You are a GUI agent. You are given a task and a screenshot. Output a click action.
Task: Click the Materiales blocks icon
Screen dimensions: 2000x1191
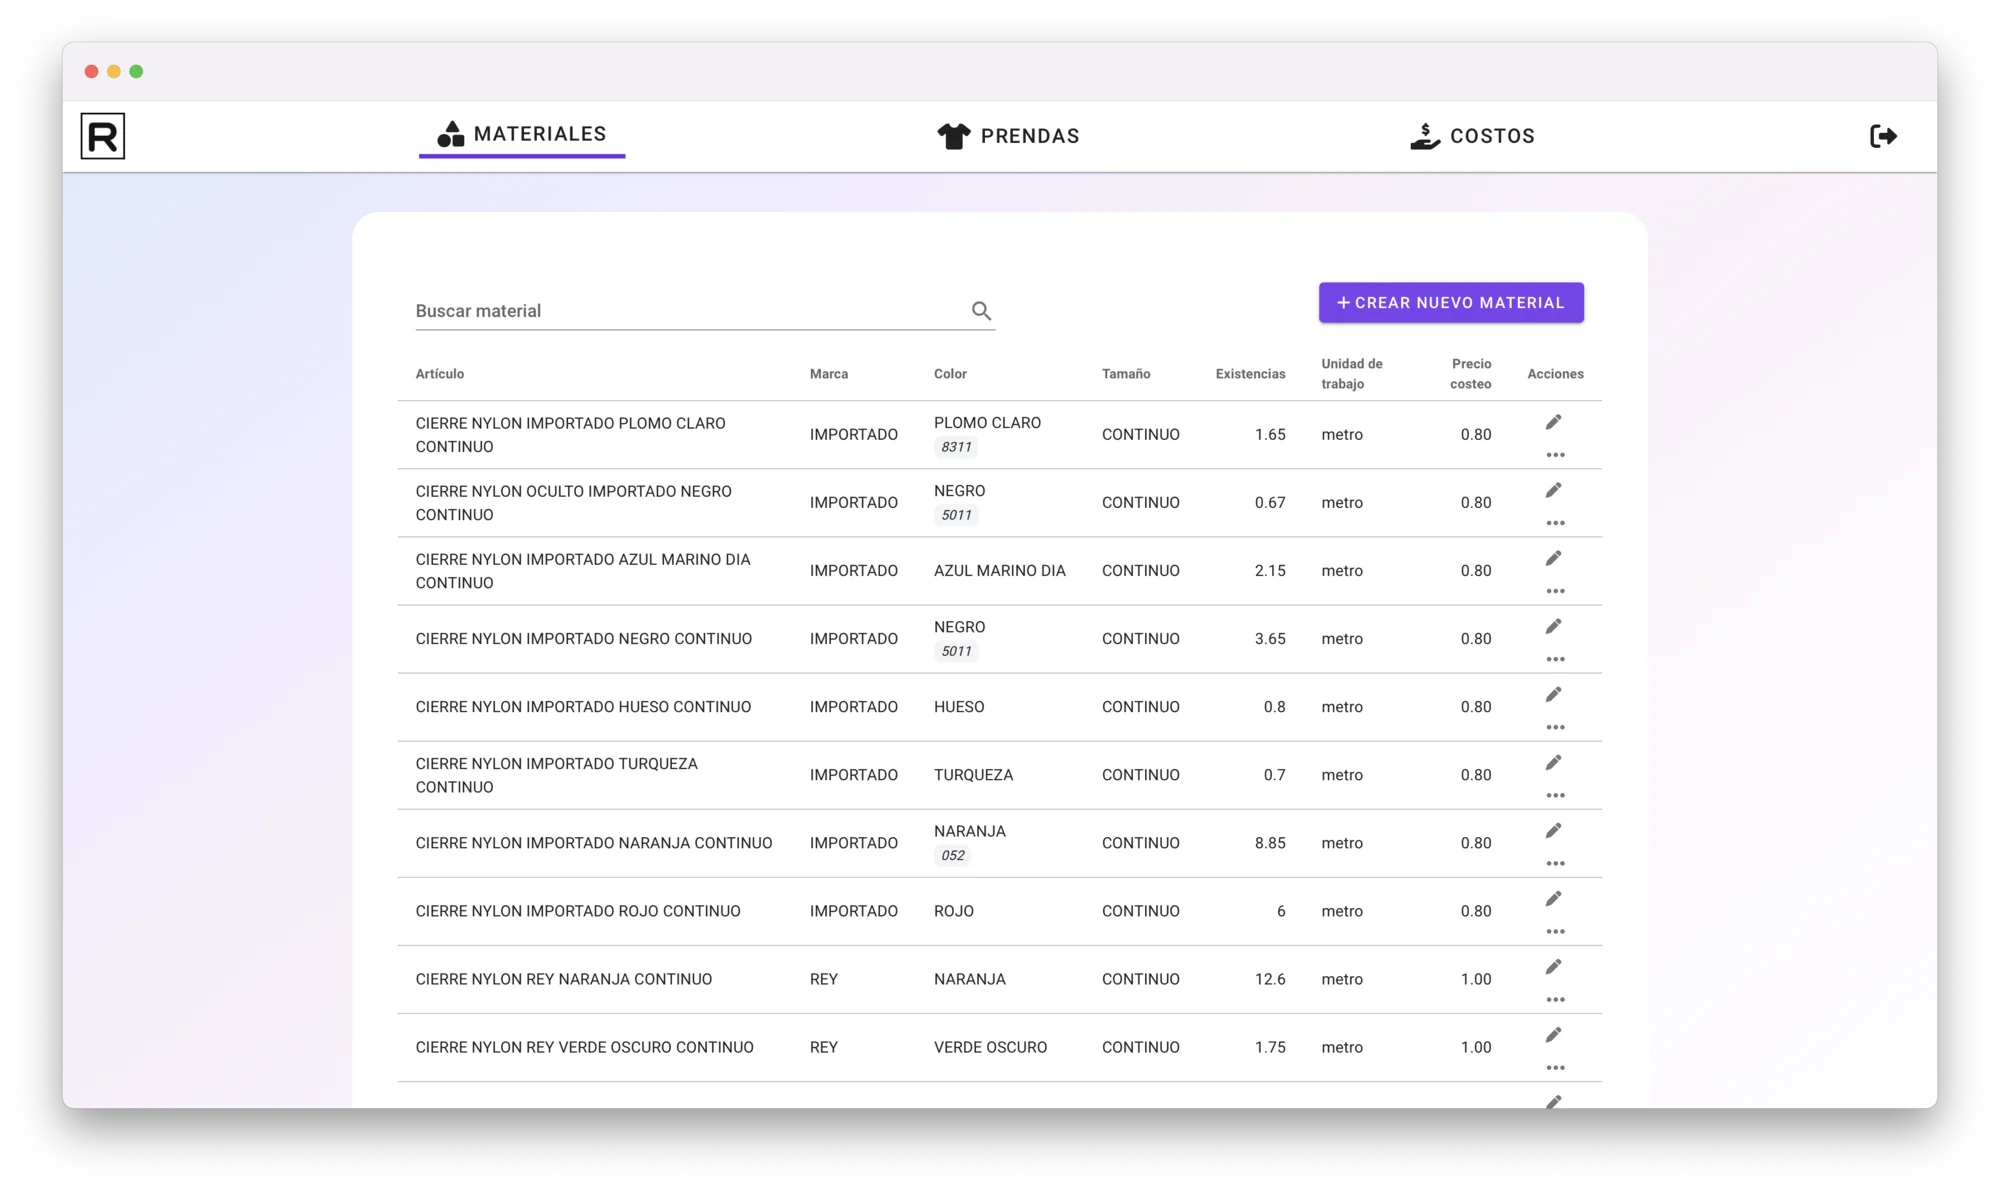[x=450, y=133]
